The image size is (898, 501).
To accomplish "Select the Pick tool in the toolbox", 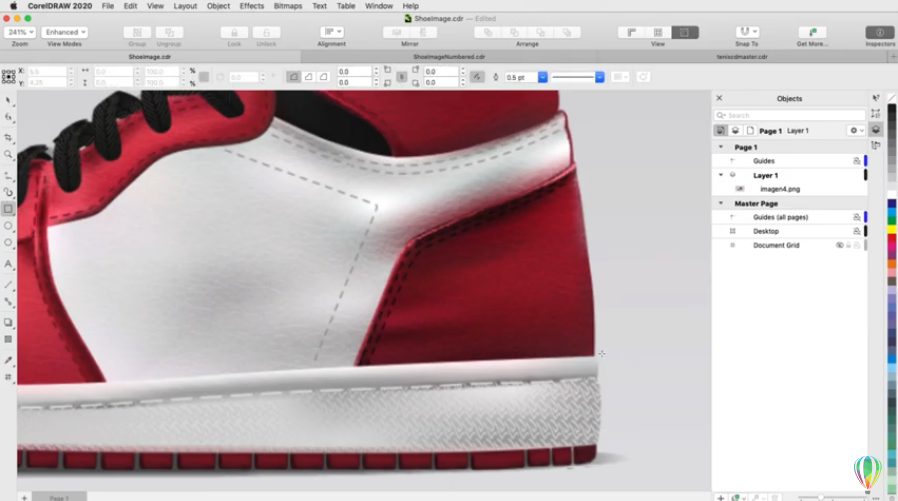I will click(x=8, y=101).
